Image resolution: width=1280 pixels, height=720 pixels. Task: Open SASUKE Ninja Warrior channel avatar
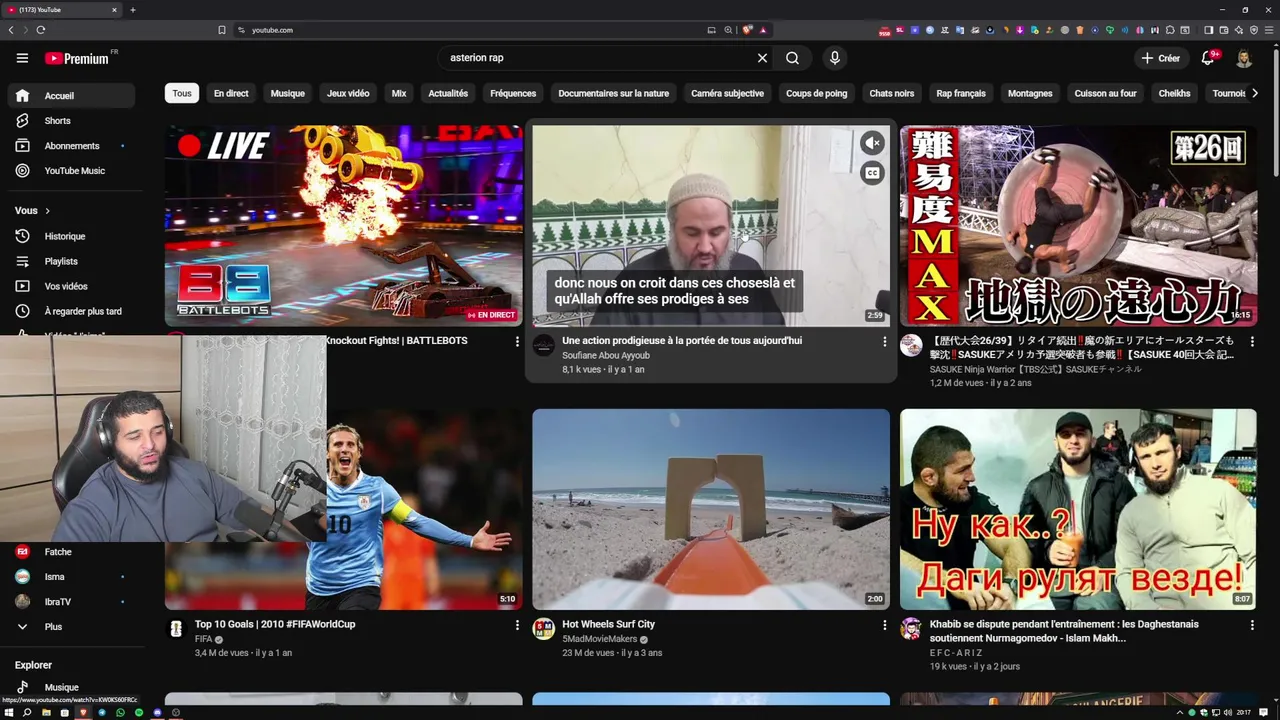tap(911, 346)
